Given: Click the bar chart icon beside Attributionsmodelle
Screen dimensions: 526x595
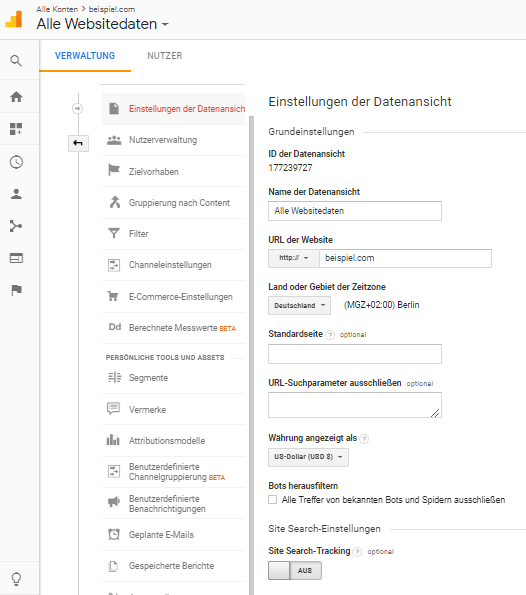Looking at the screenshot, I should (x=113, y=440).
